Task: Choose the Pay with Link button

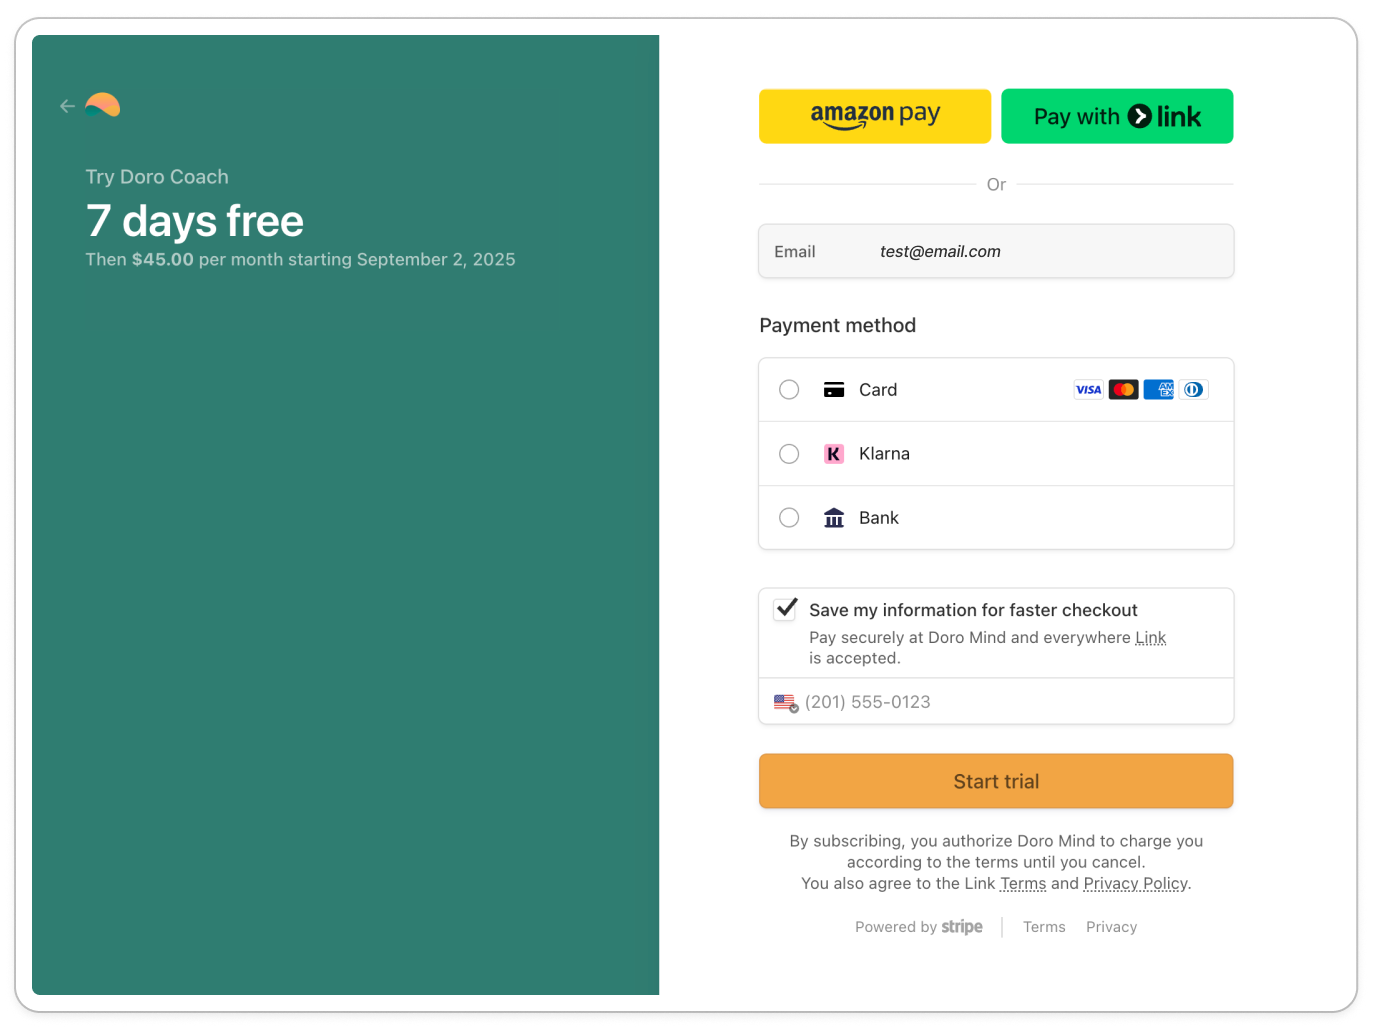Action: click(x=1117, y=116)
